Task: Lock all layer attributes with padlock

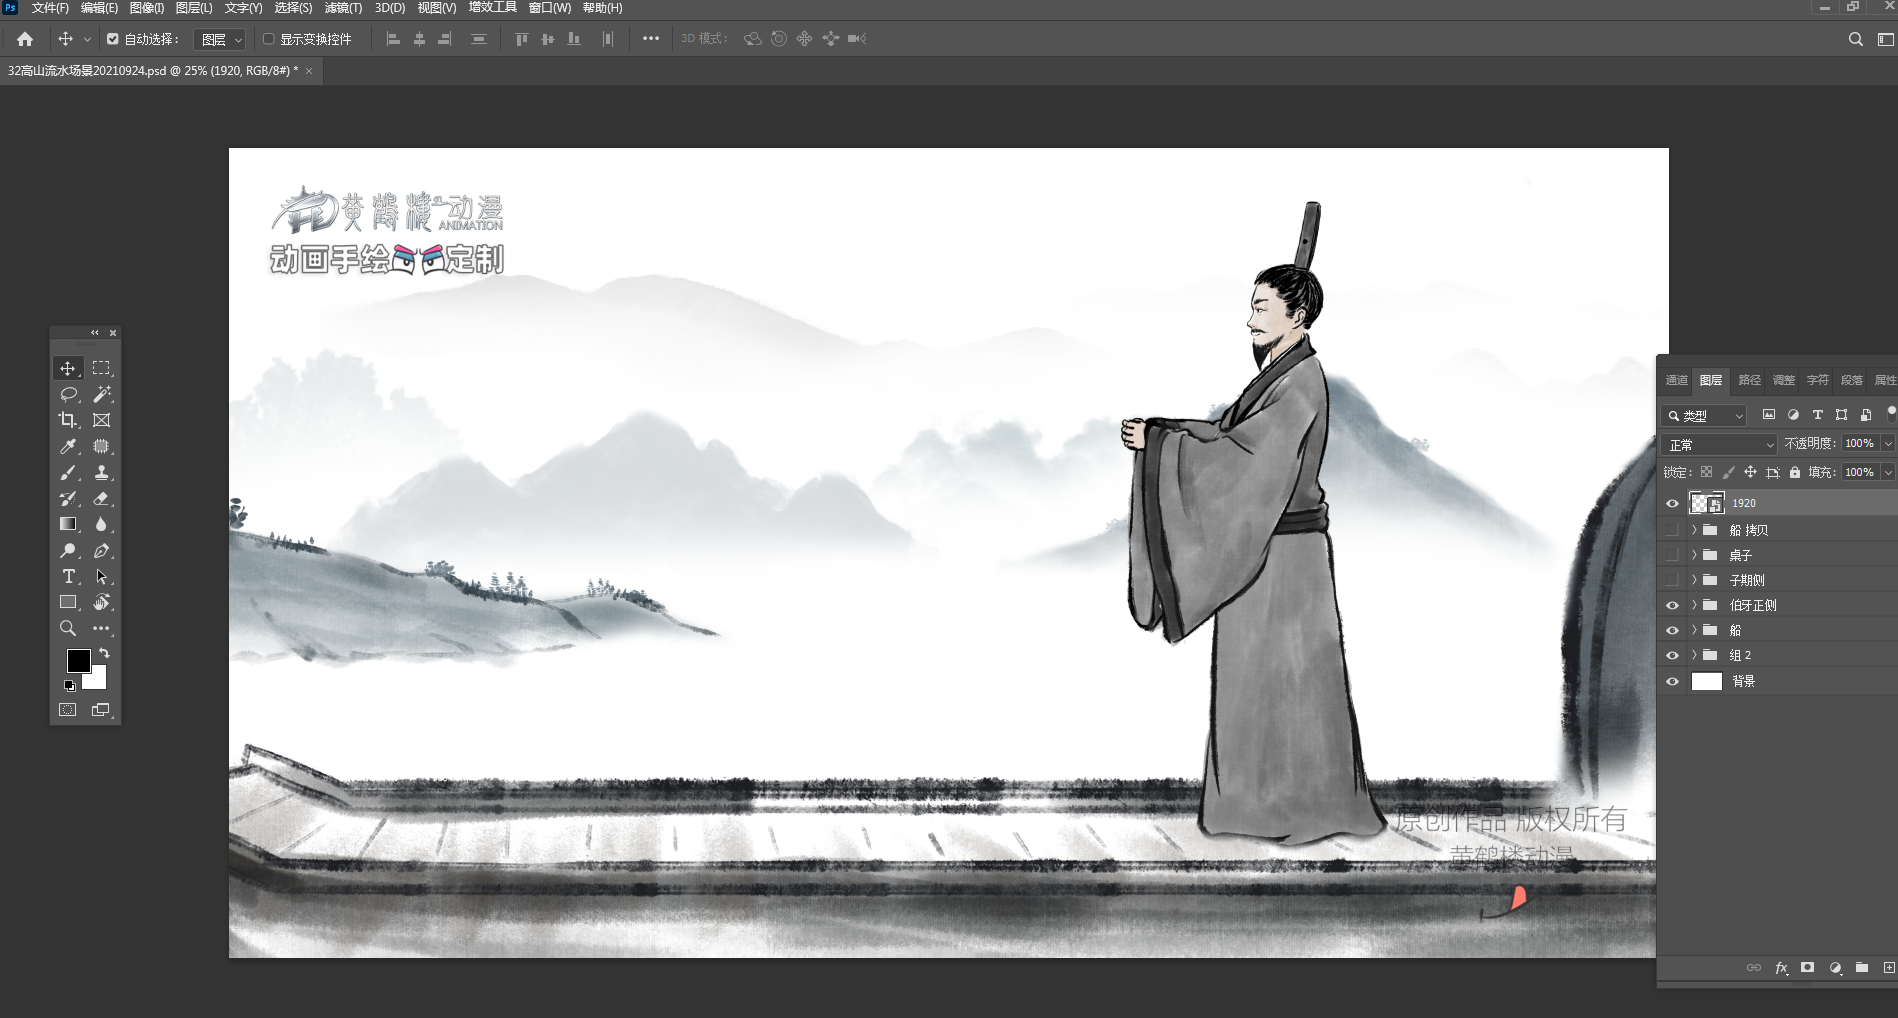Action: coord(1795,472)
